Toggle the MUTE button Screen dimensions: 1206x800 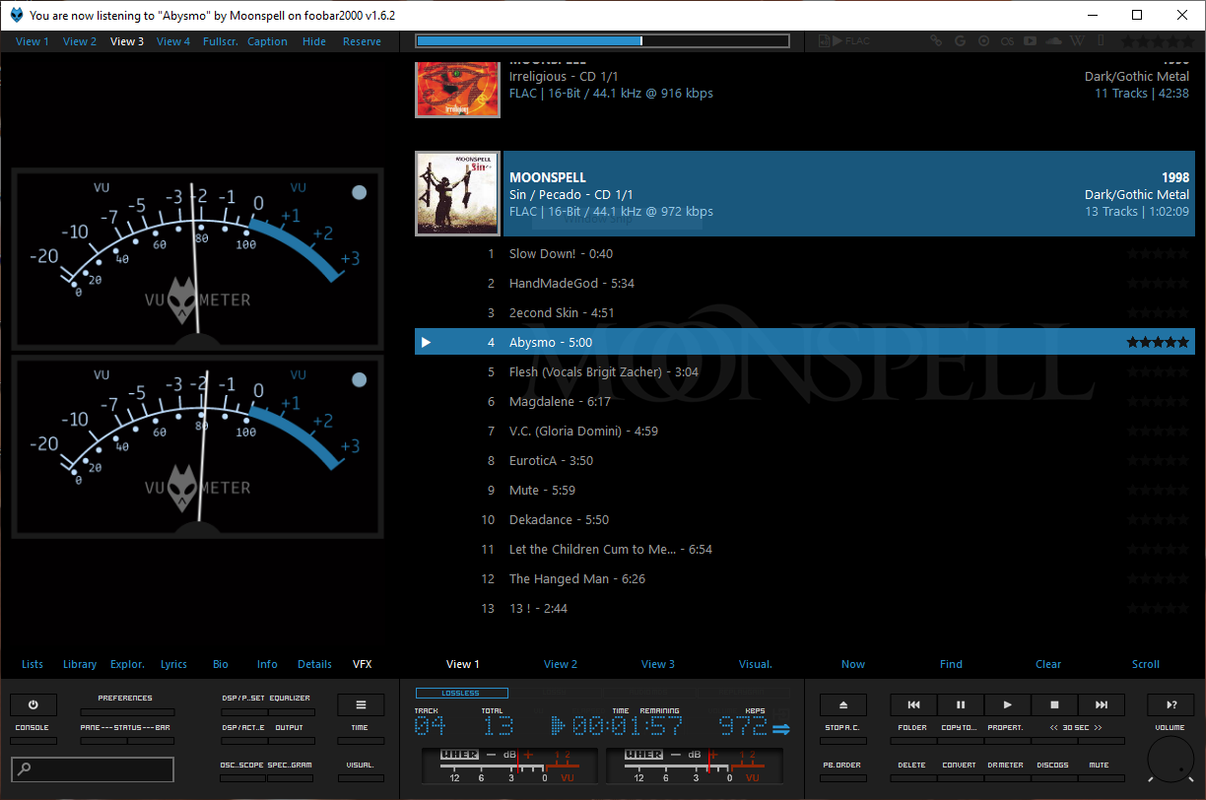click(x=1100, y=770)
